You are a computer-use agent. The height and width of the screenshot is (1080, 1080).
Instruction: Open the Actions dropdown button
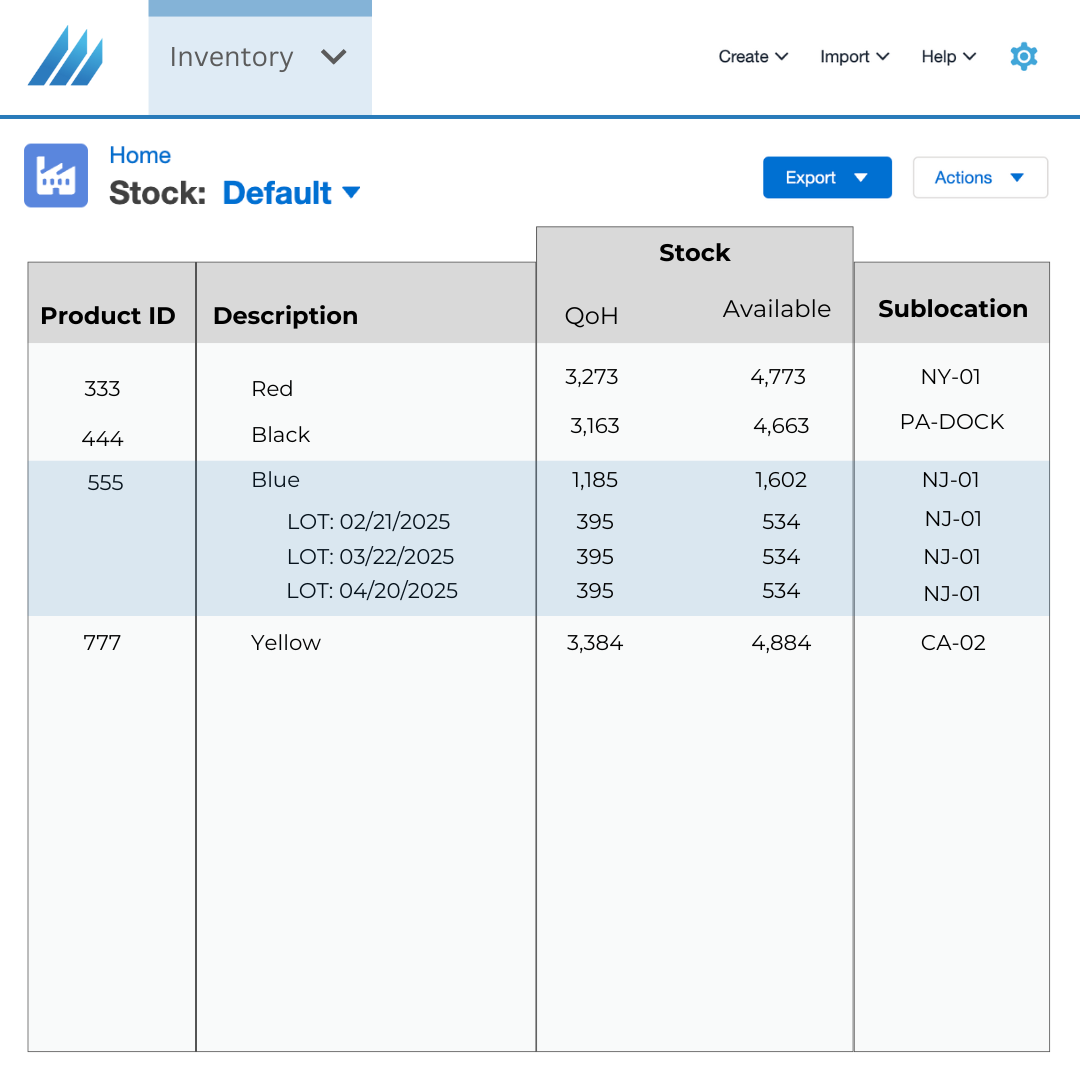point(979,178)
